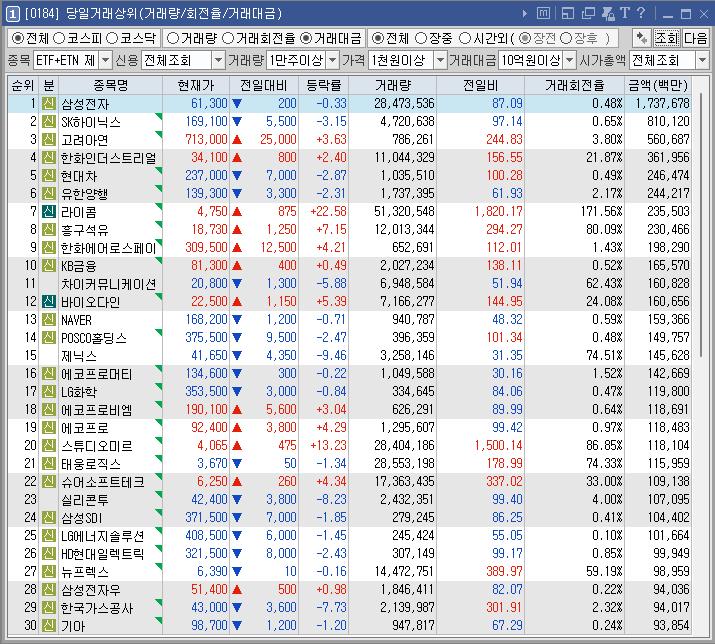Click the 신 badge next to 삼성SDI

pos(49,517)
